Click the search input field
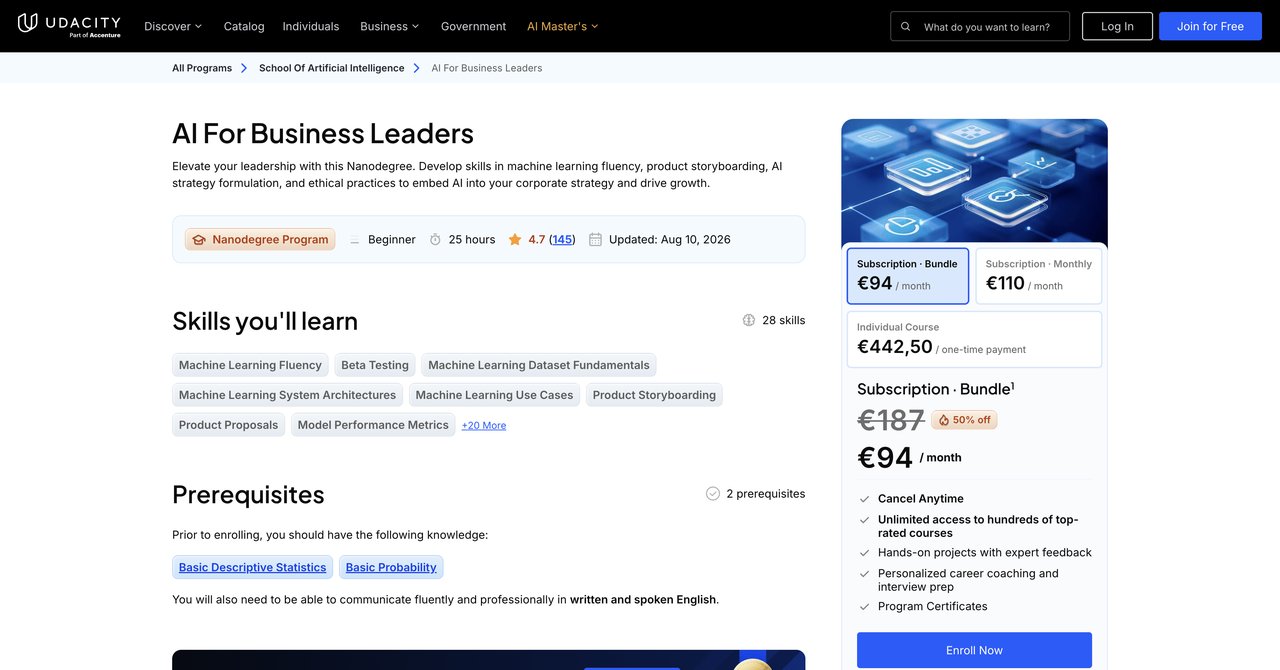This screenshot has height=670, width=1280. 980,26
